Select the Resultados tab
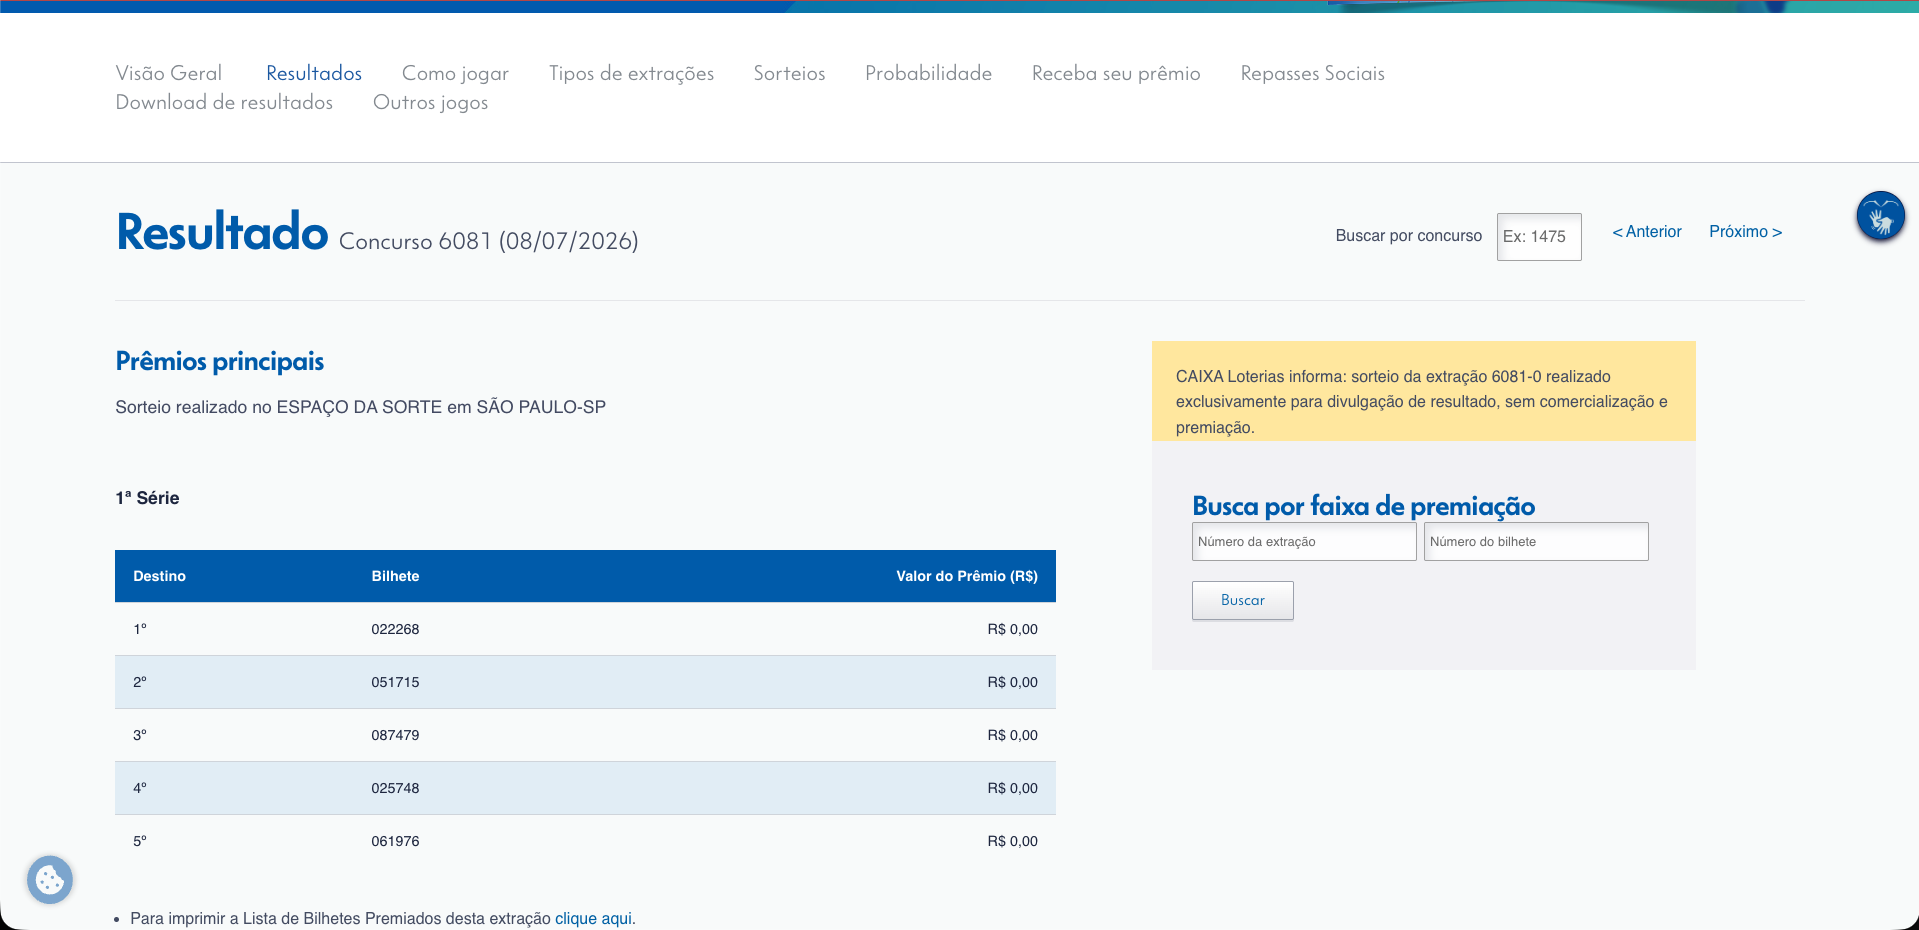This screenshot has height=930, width=1919. (314, 73)
